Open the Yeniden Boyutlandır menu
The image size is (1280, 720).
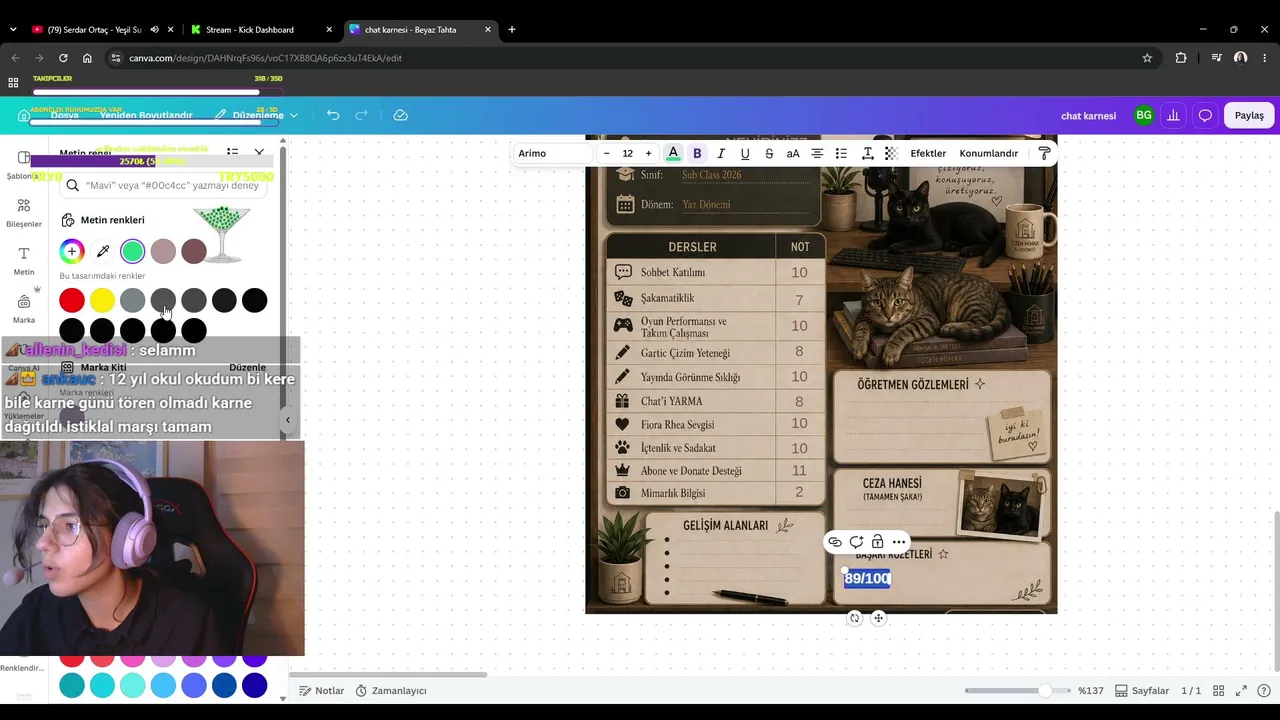tap(146, 115)
